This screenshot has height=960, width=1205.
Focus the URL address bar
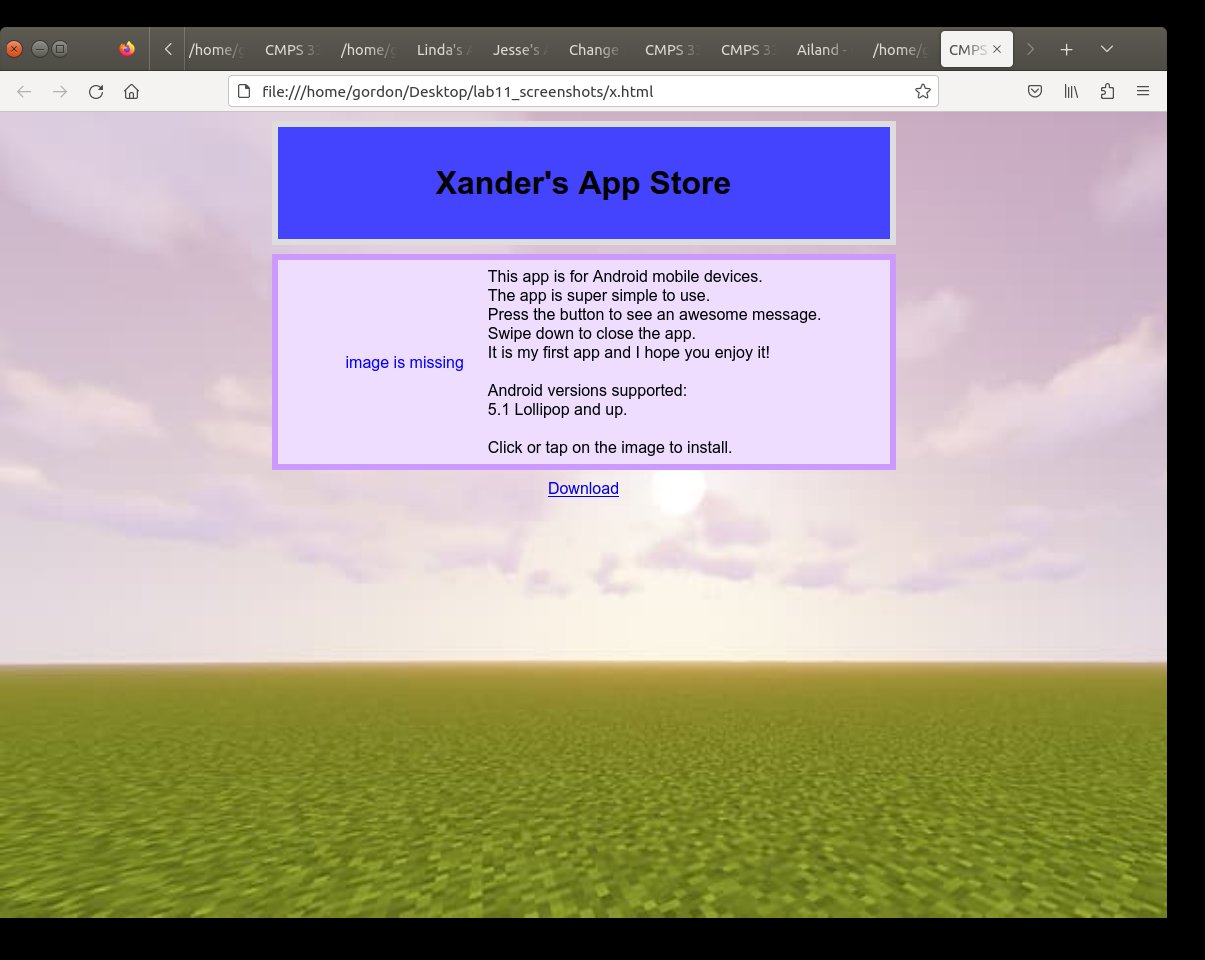click(x=580, y=92)
